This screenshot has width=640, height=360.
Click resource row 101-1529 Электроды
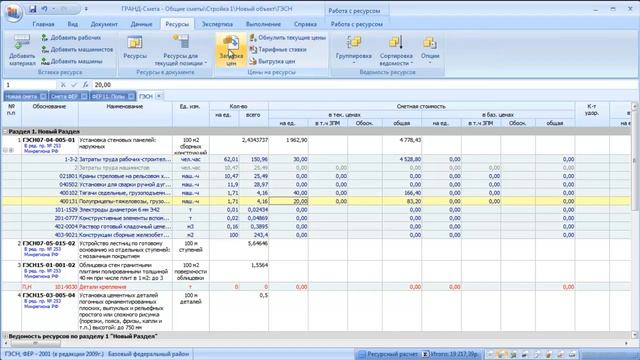pyautogui.click(x=318, y=210)
